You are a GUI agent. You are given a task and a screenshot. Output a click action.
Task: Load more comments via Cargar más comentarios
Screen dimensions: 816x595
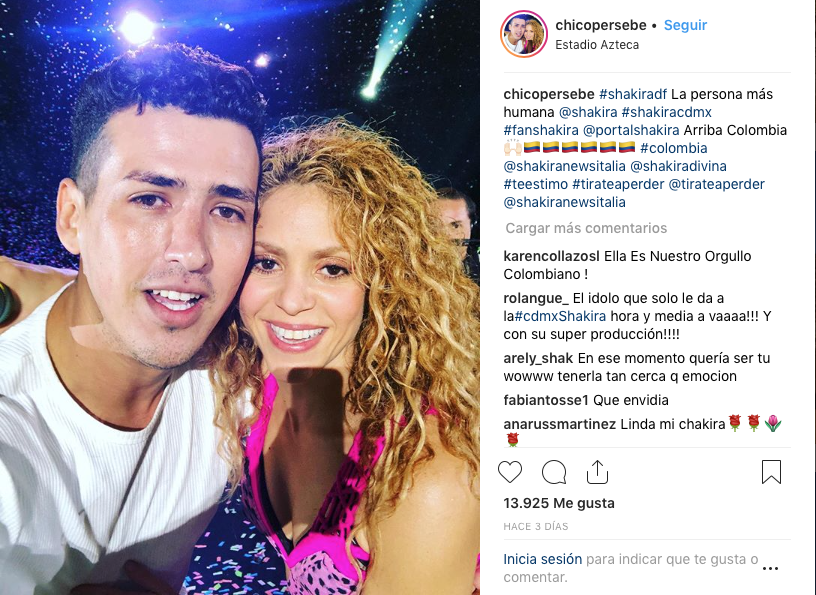[x=586, y=228]
